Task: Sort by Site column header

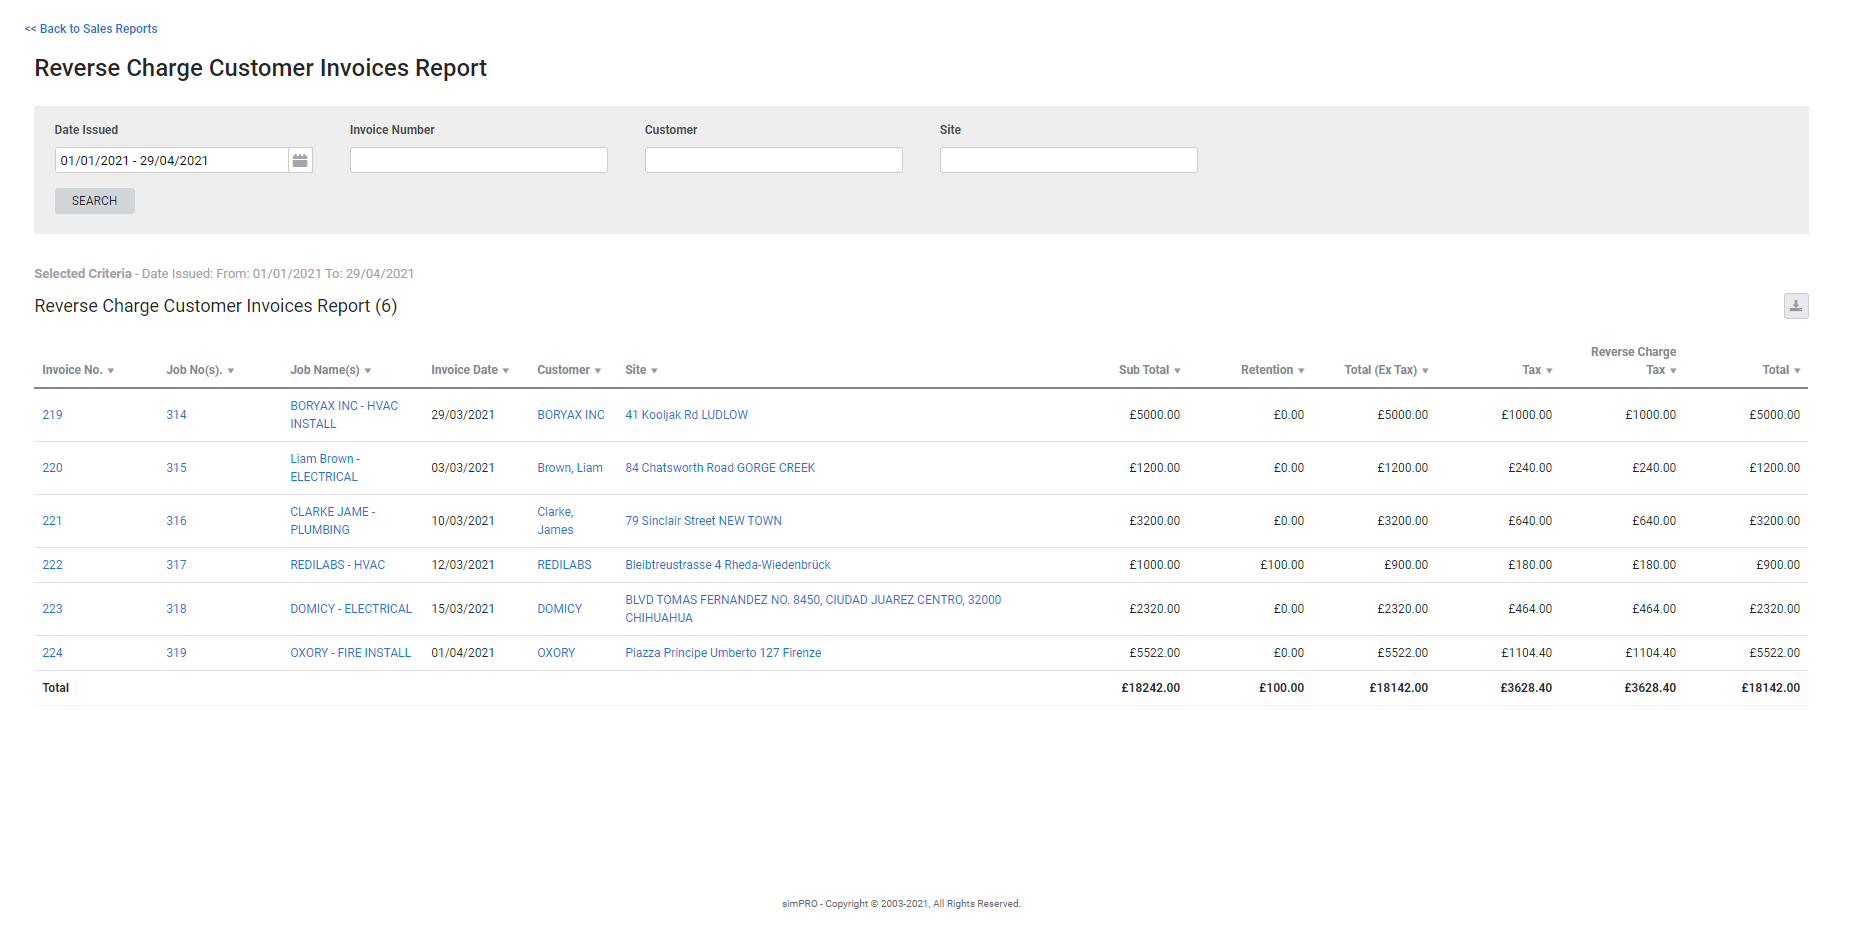Action: [x=641, y=370]
